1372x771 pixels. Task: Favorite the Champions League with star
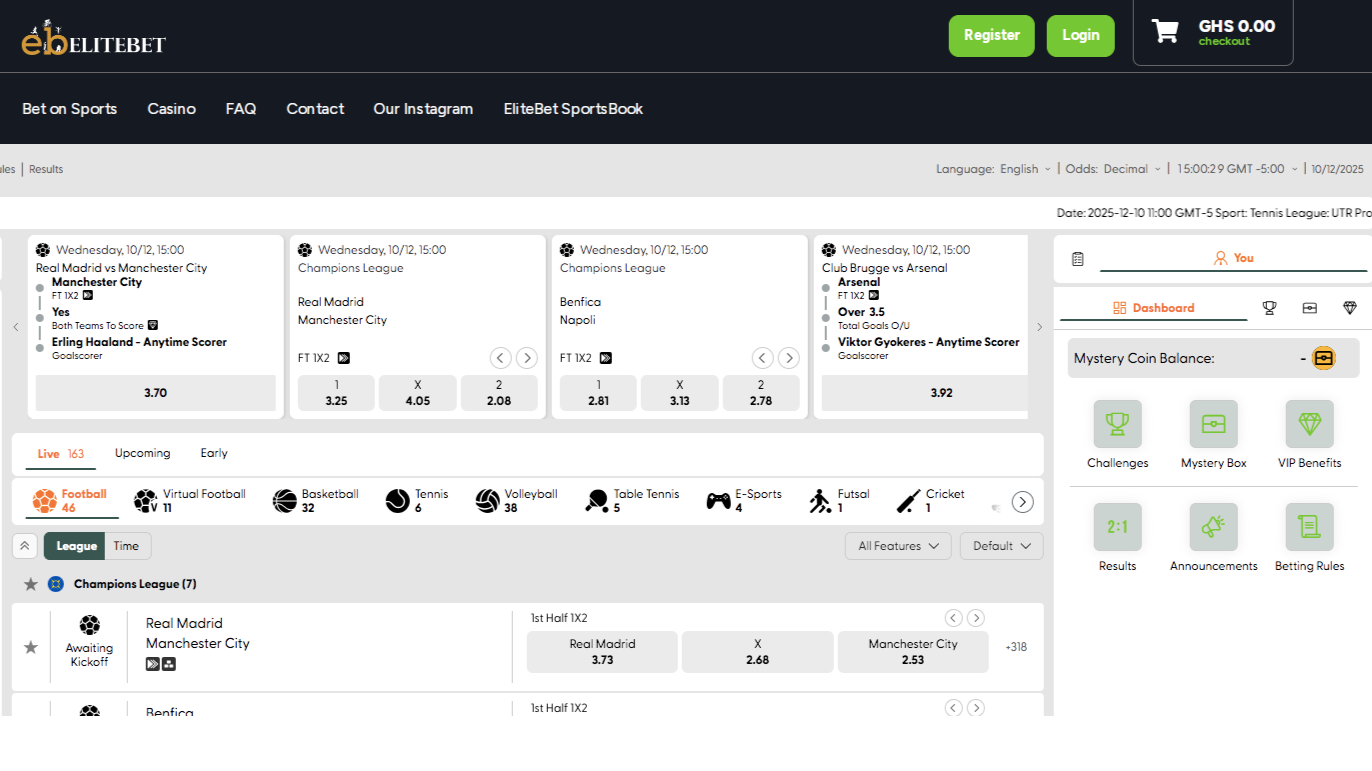(31, 584)
